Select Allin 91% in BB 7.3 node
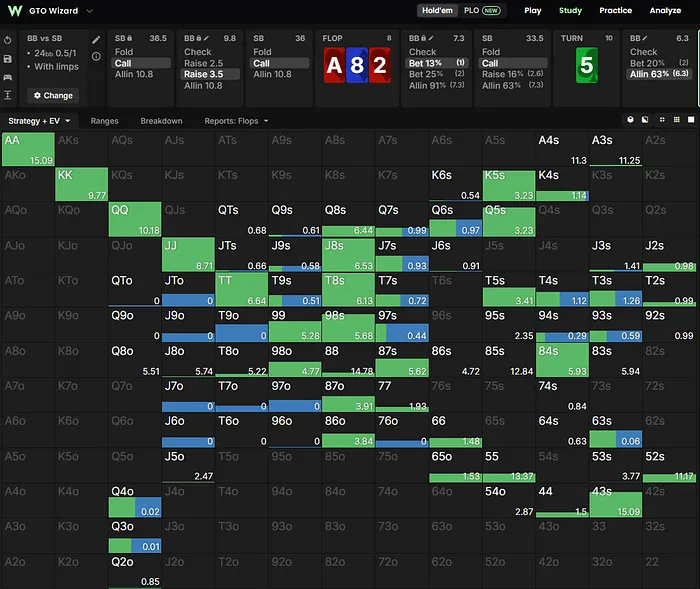 (437, 85)
